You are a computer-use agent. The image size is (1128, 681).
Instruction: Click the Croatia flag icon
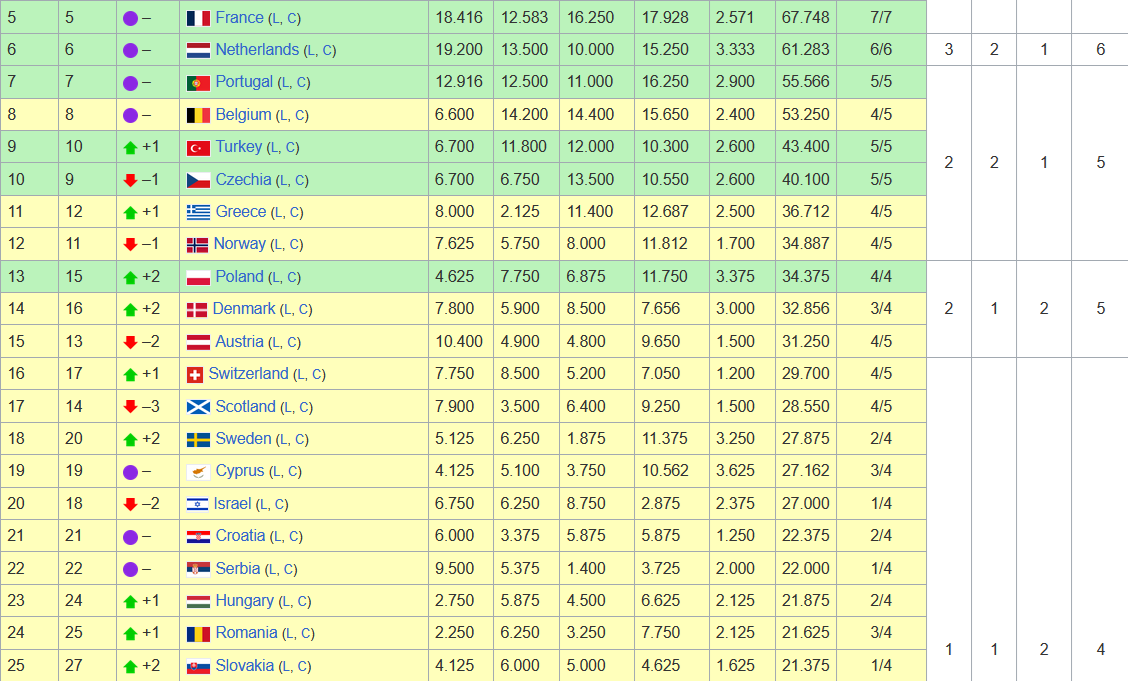pos(198,536)
